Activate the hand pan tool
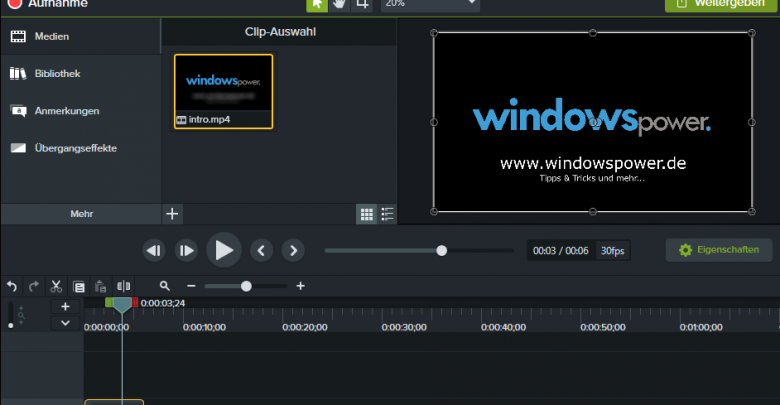Image resolution: width=780 pixels, height=405 pixels. coord(339,4)
